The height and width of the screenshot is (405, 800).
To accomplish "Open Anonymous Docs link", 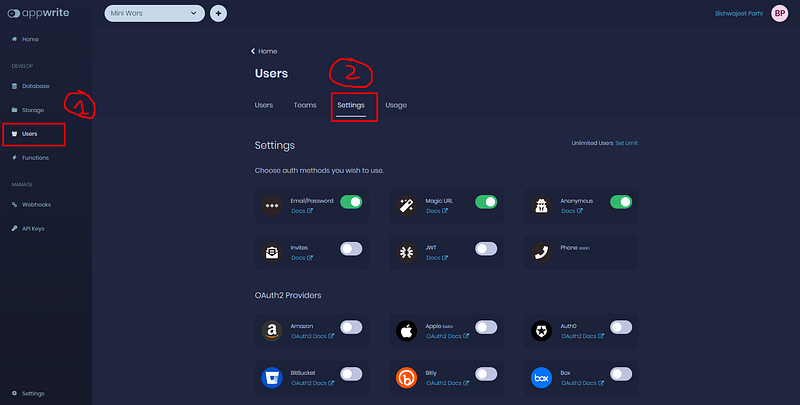I will [x=571, y=211].
